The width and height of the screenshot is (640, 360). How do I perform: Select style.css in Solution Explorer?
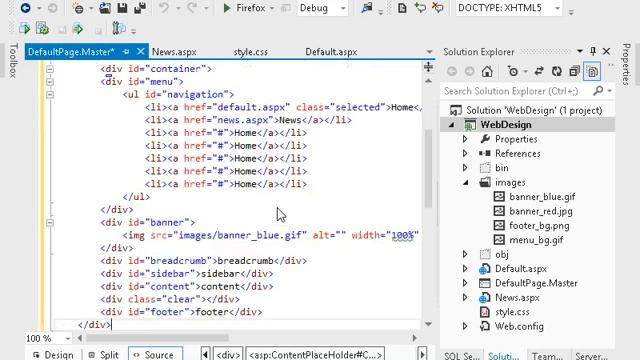(512, 312)
